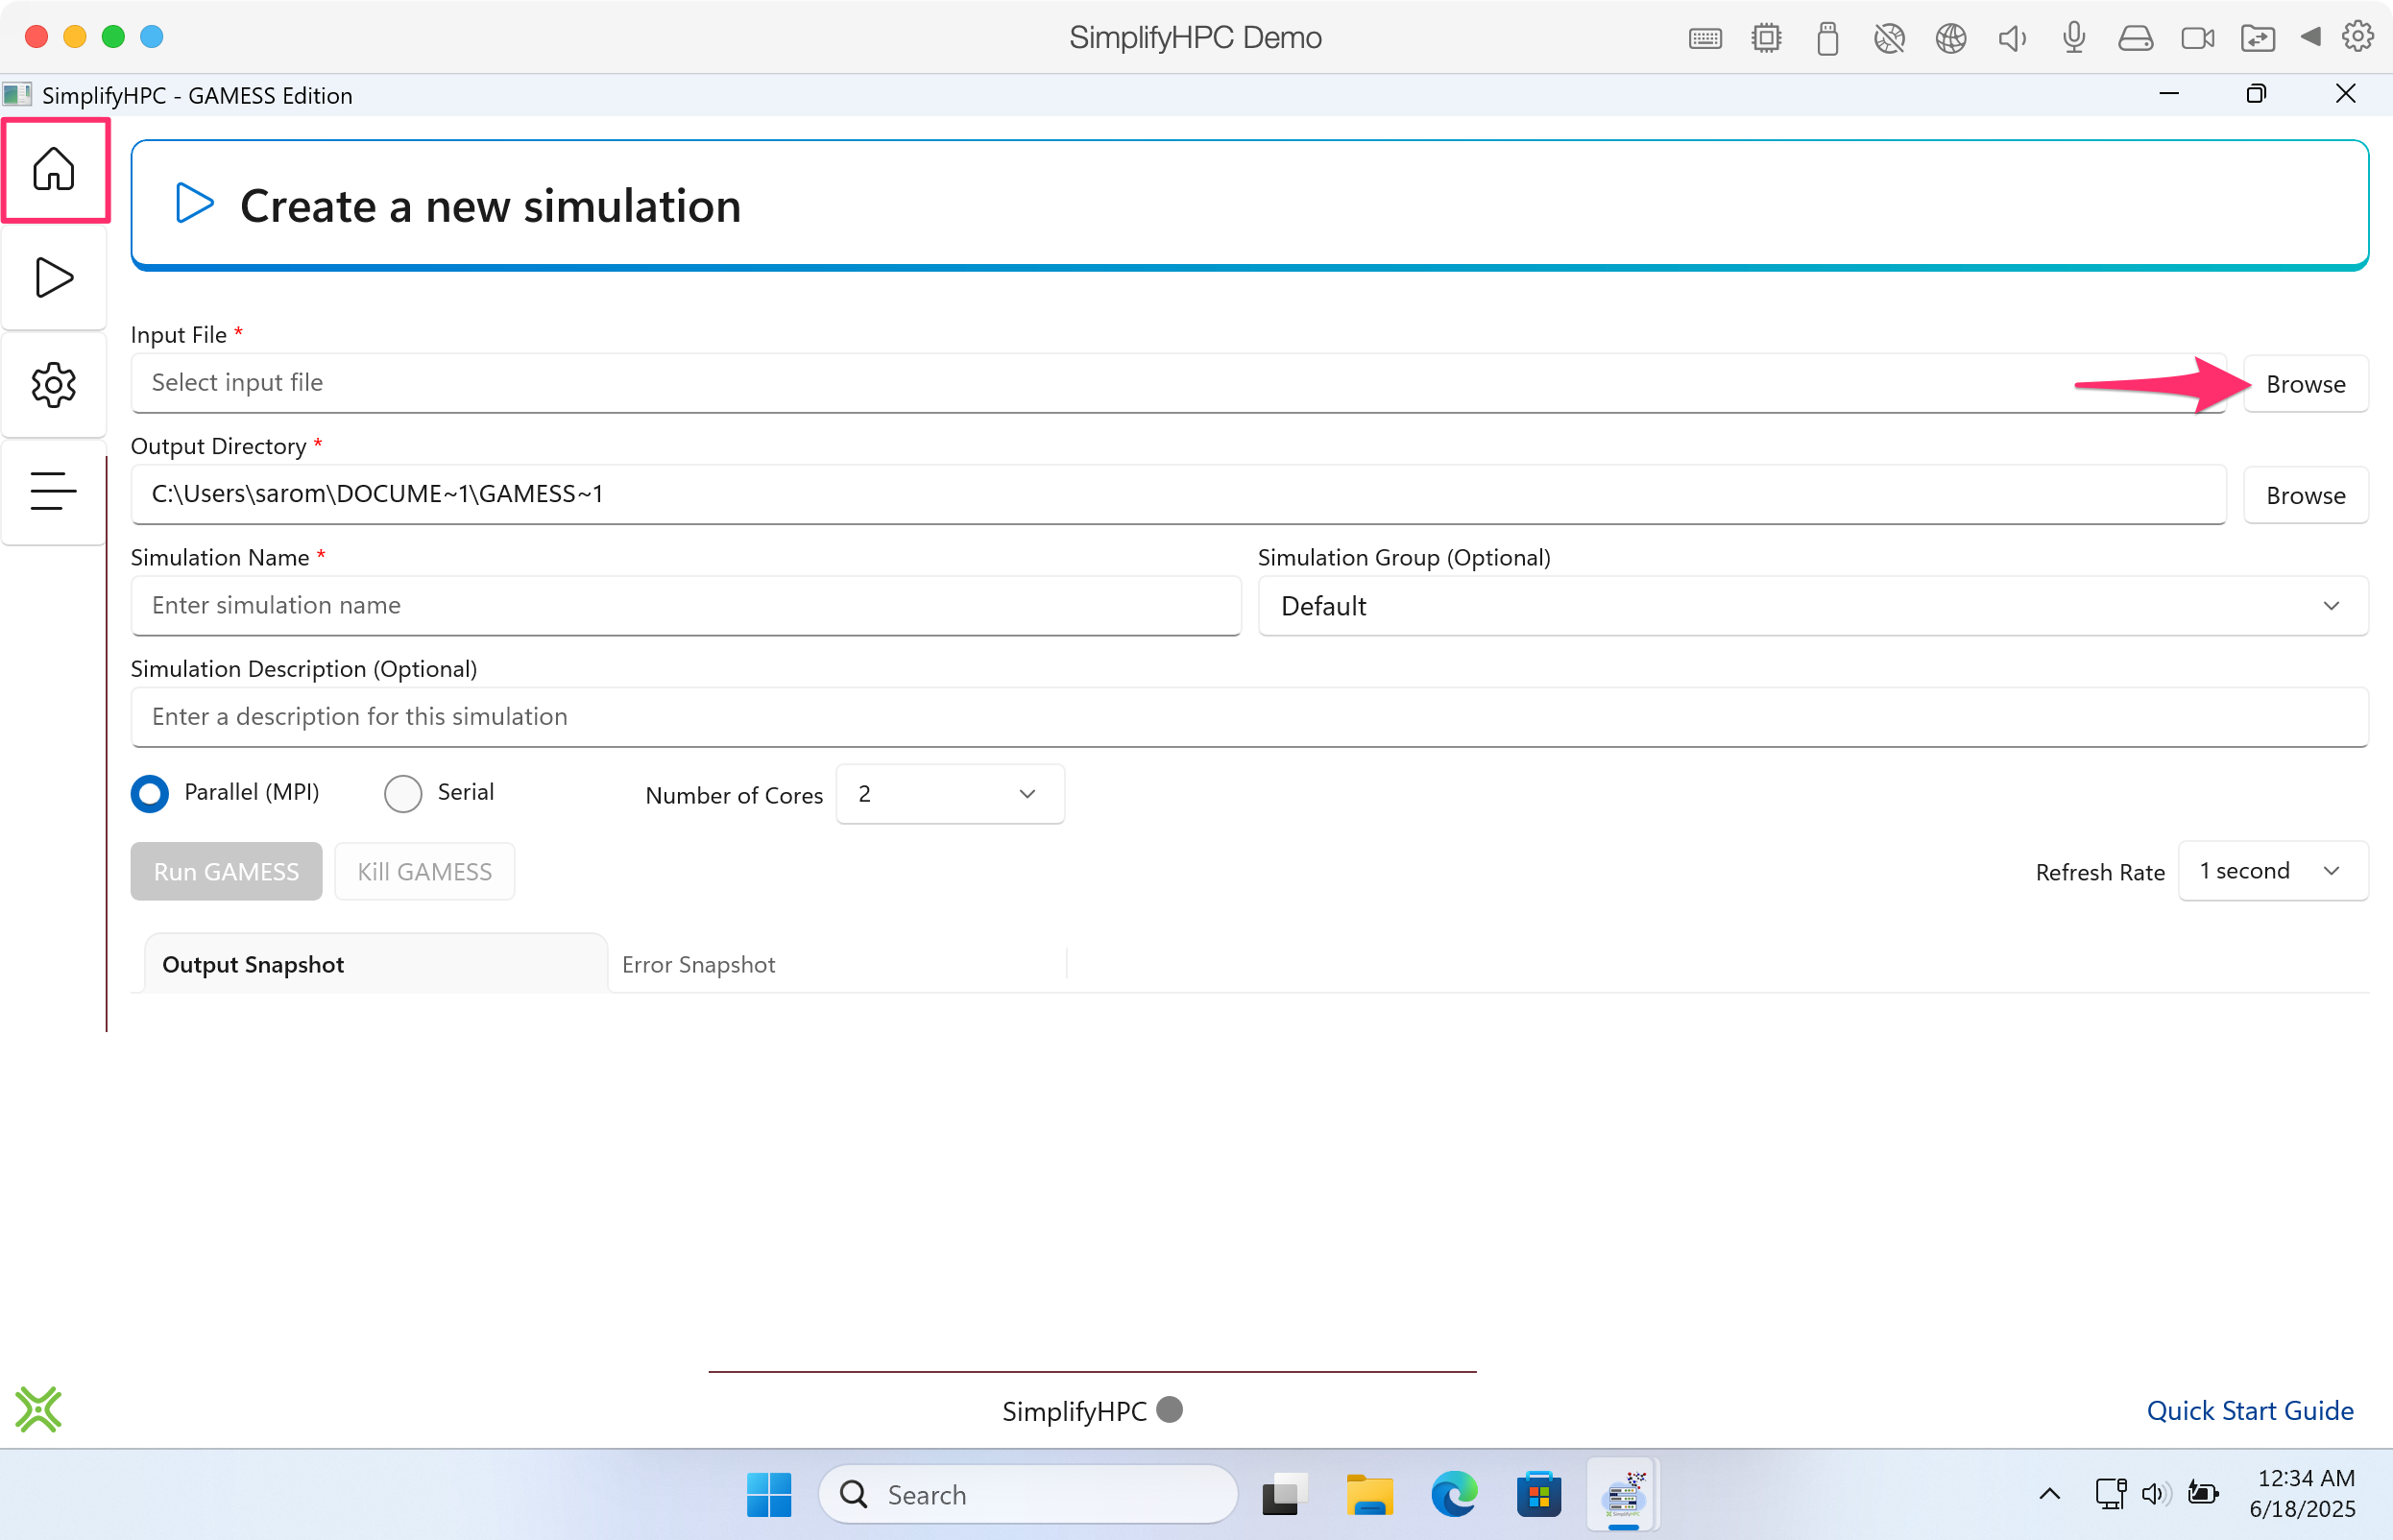Viewport: 2393px width, 1540px height.
Task: Click Browse next to Input File
Action: coord(2305,384)
